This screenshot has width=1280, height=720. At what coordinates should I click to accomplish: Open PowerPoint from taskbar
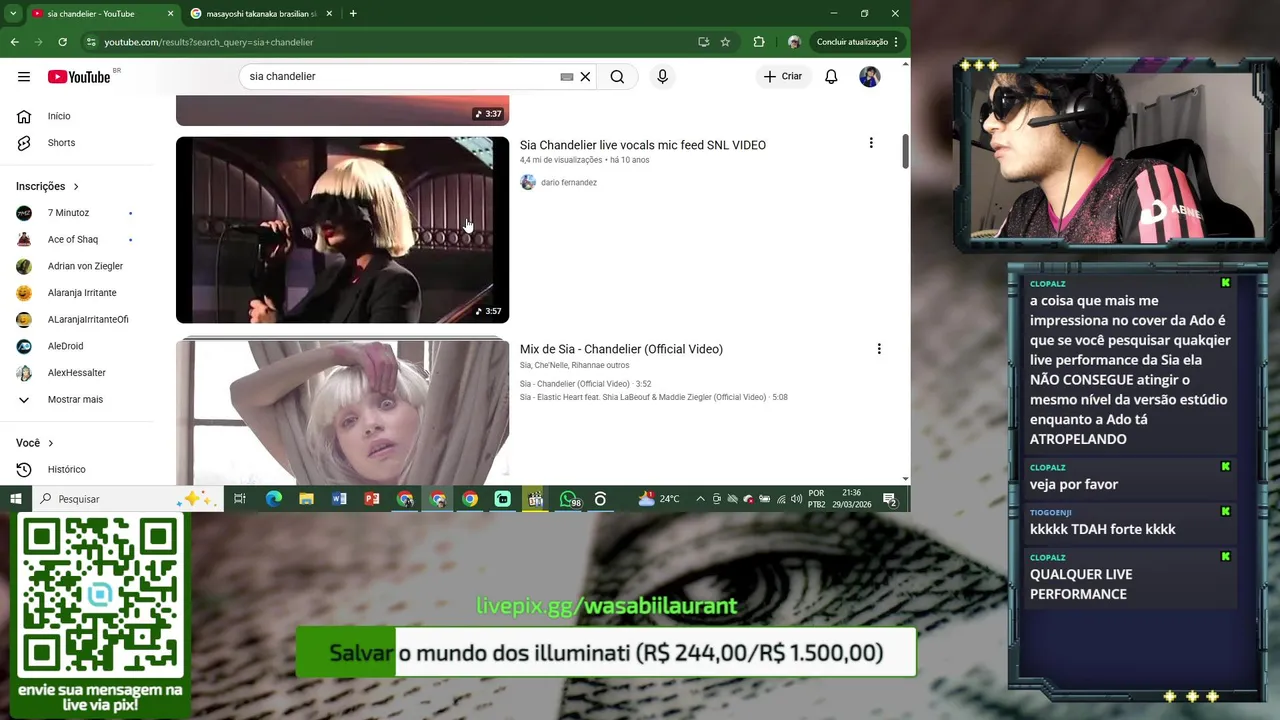[372, 499]
